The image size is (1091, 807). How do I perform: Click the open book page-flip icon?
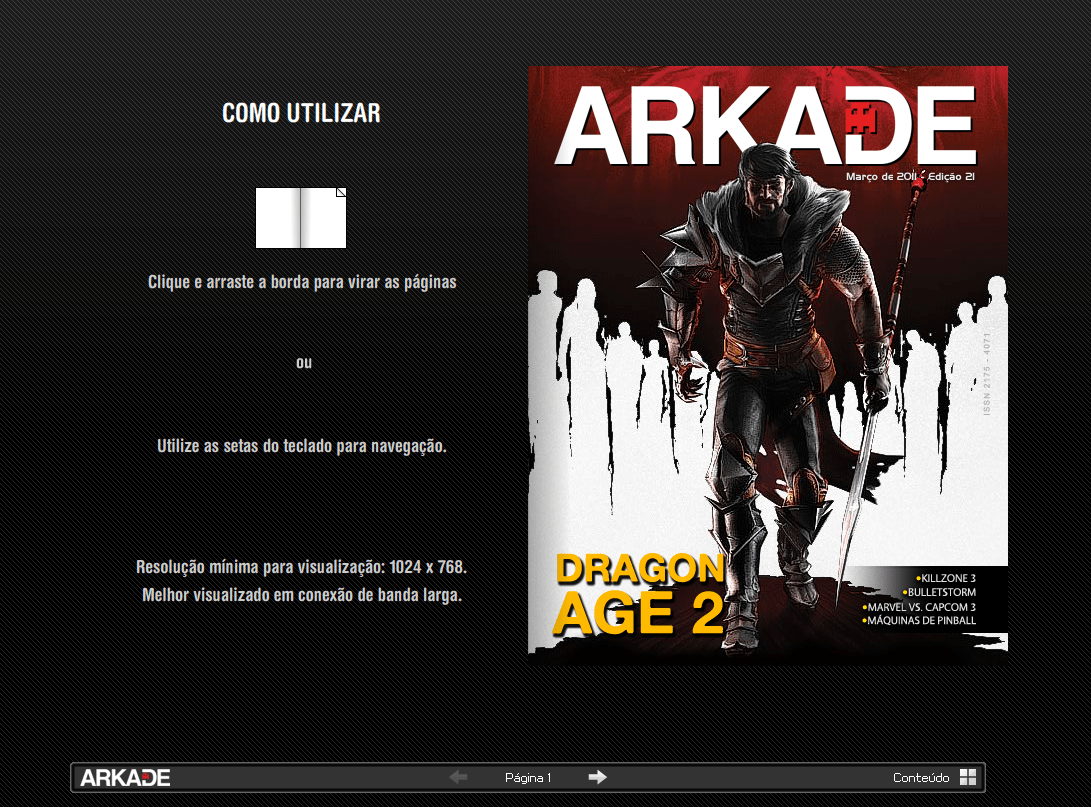point(300,218)
